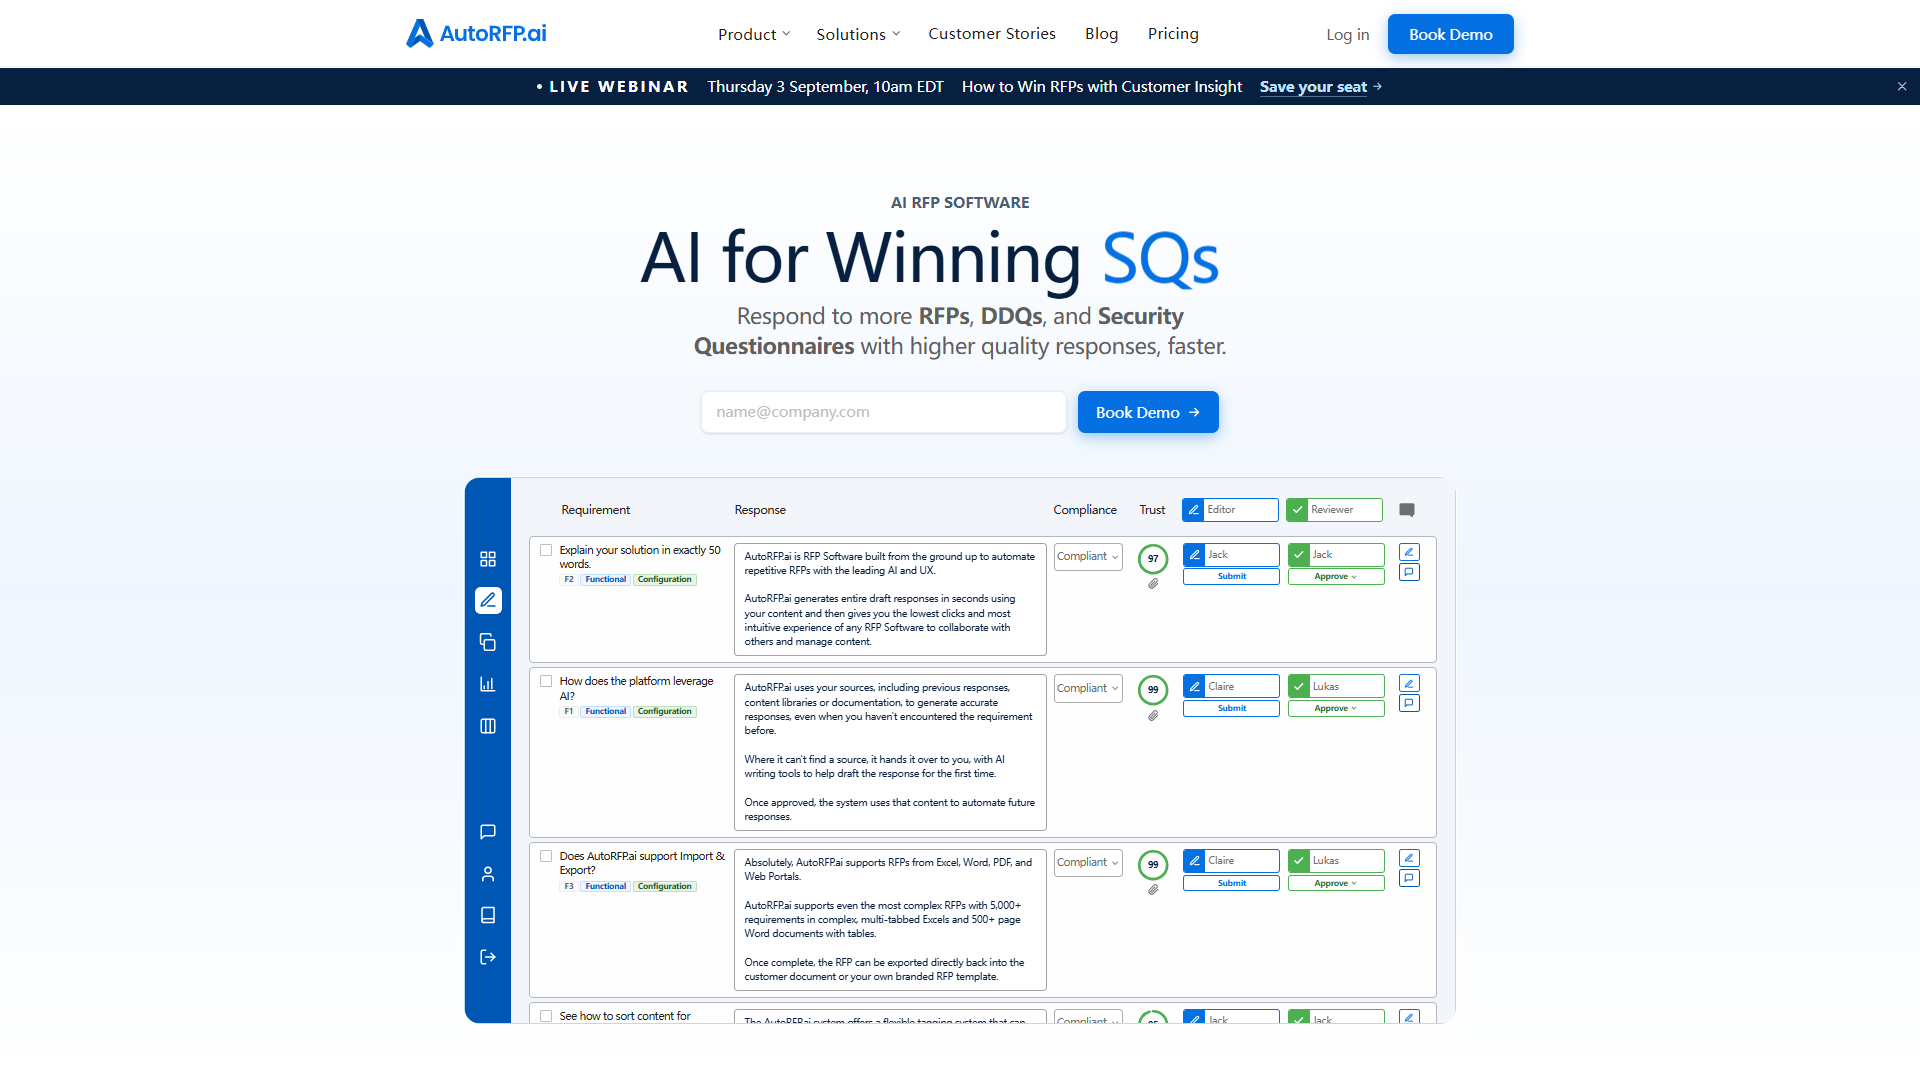Click the AutoRFP.ai logo
1920x1080 pixels.
point(476,33)
